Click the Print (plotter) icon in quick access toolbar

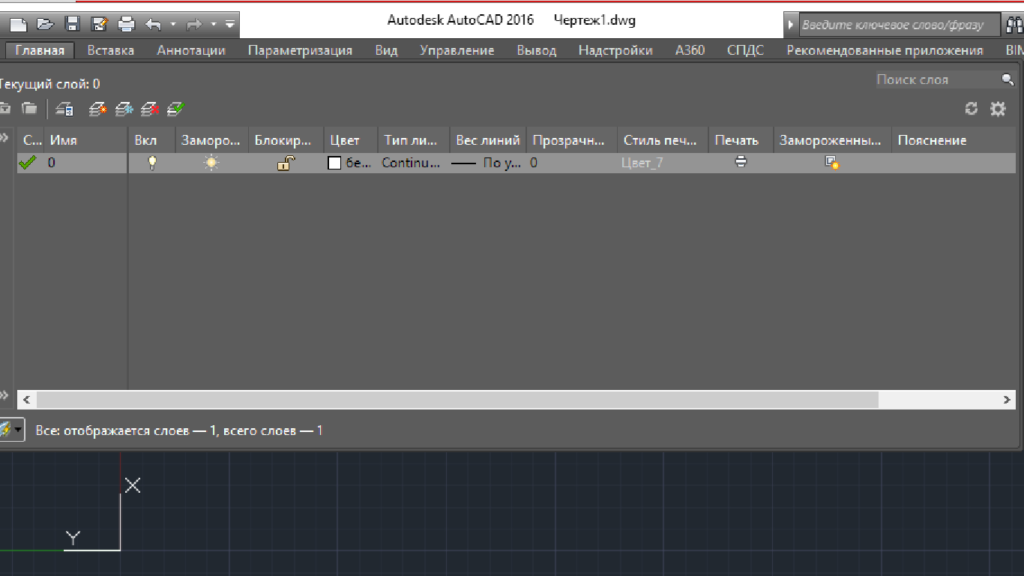point(126,22)
